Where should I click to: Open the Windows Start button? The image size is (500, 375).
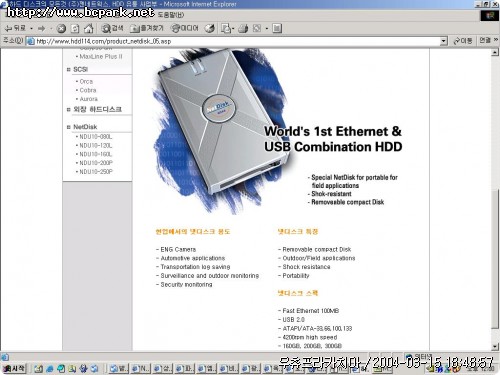click(14, 368)
